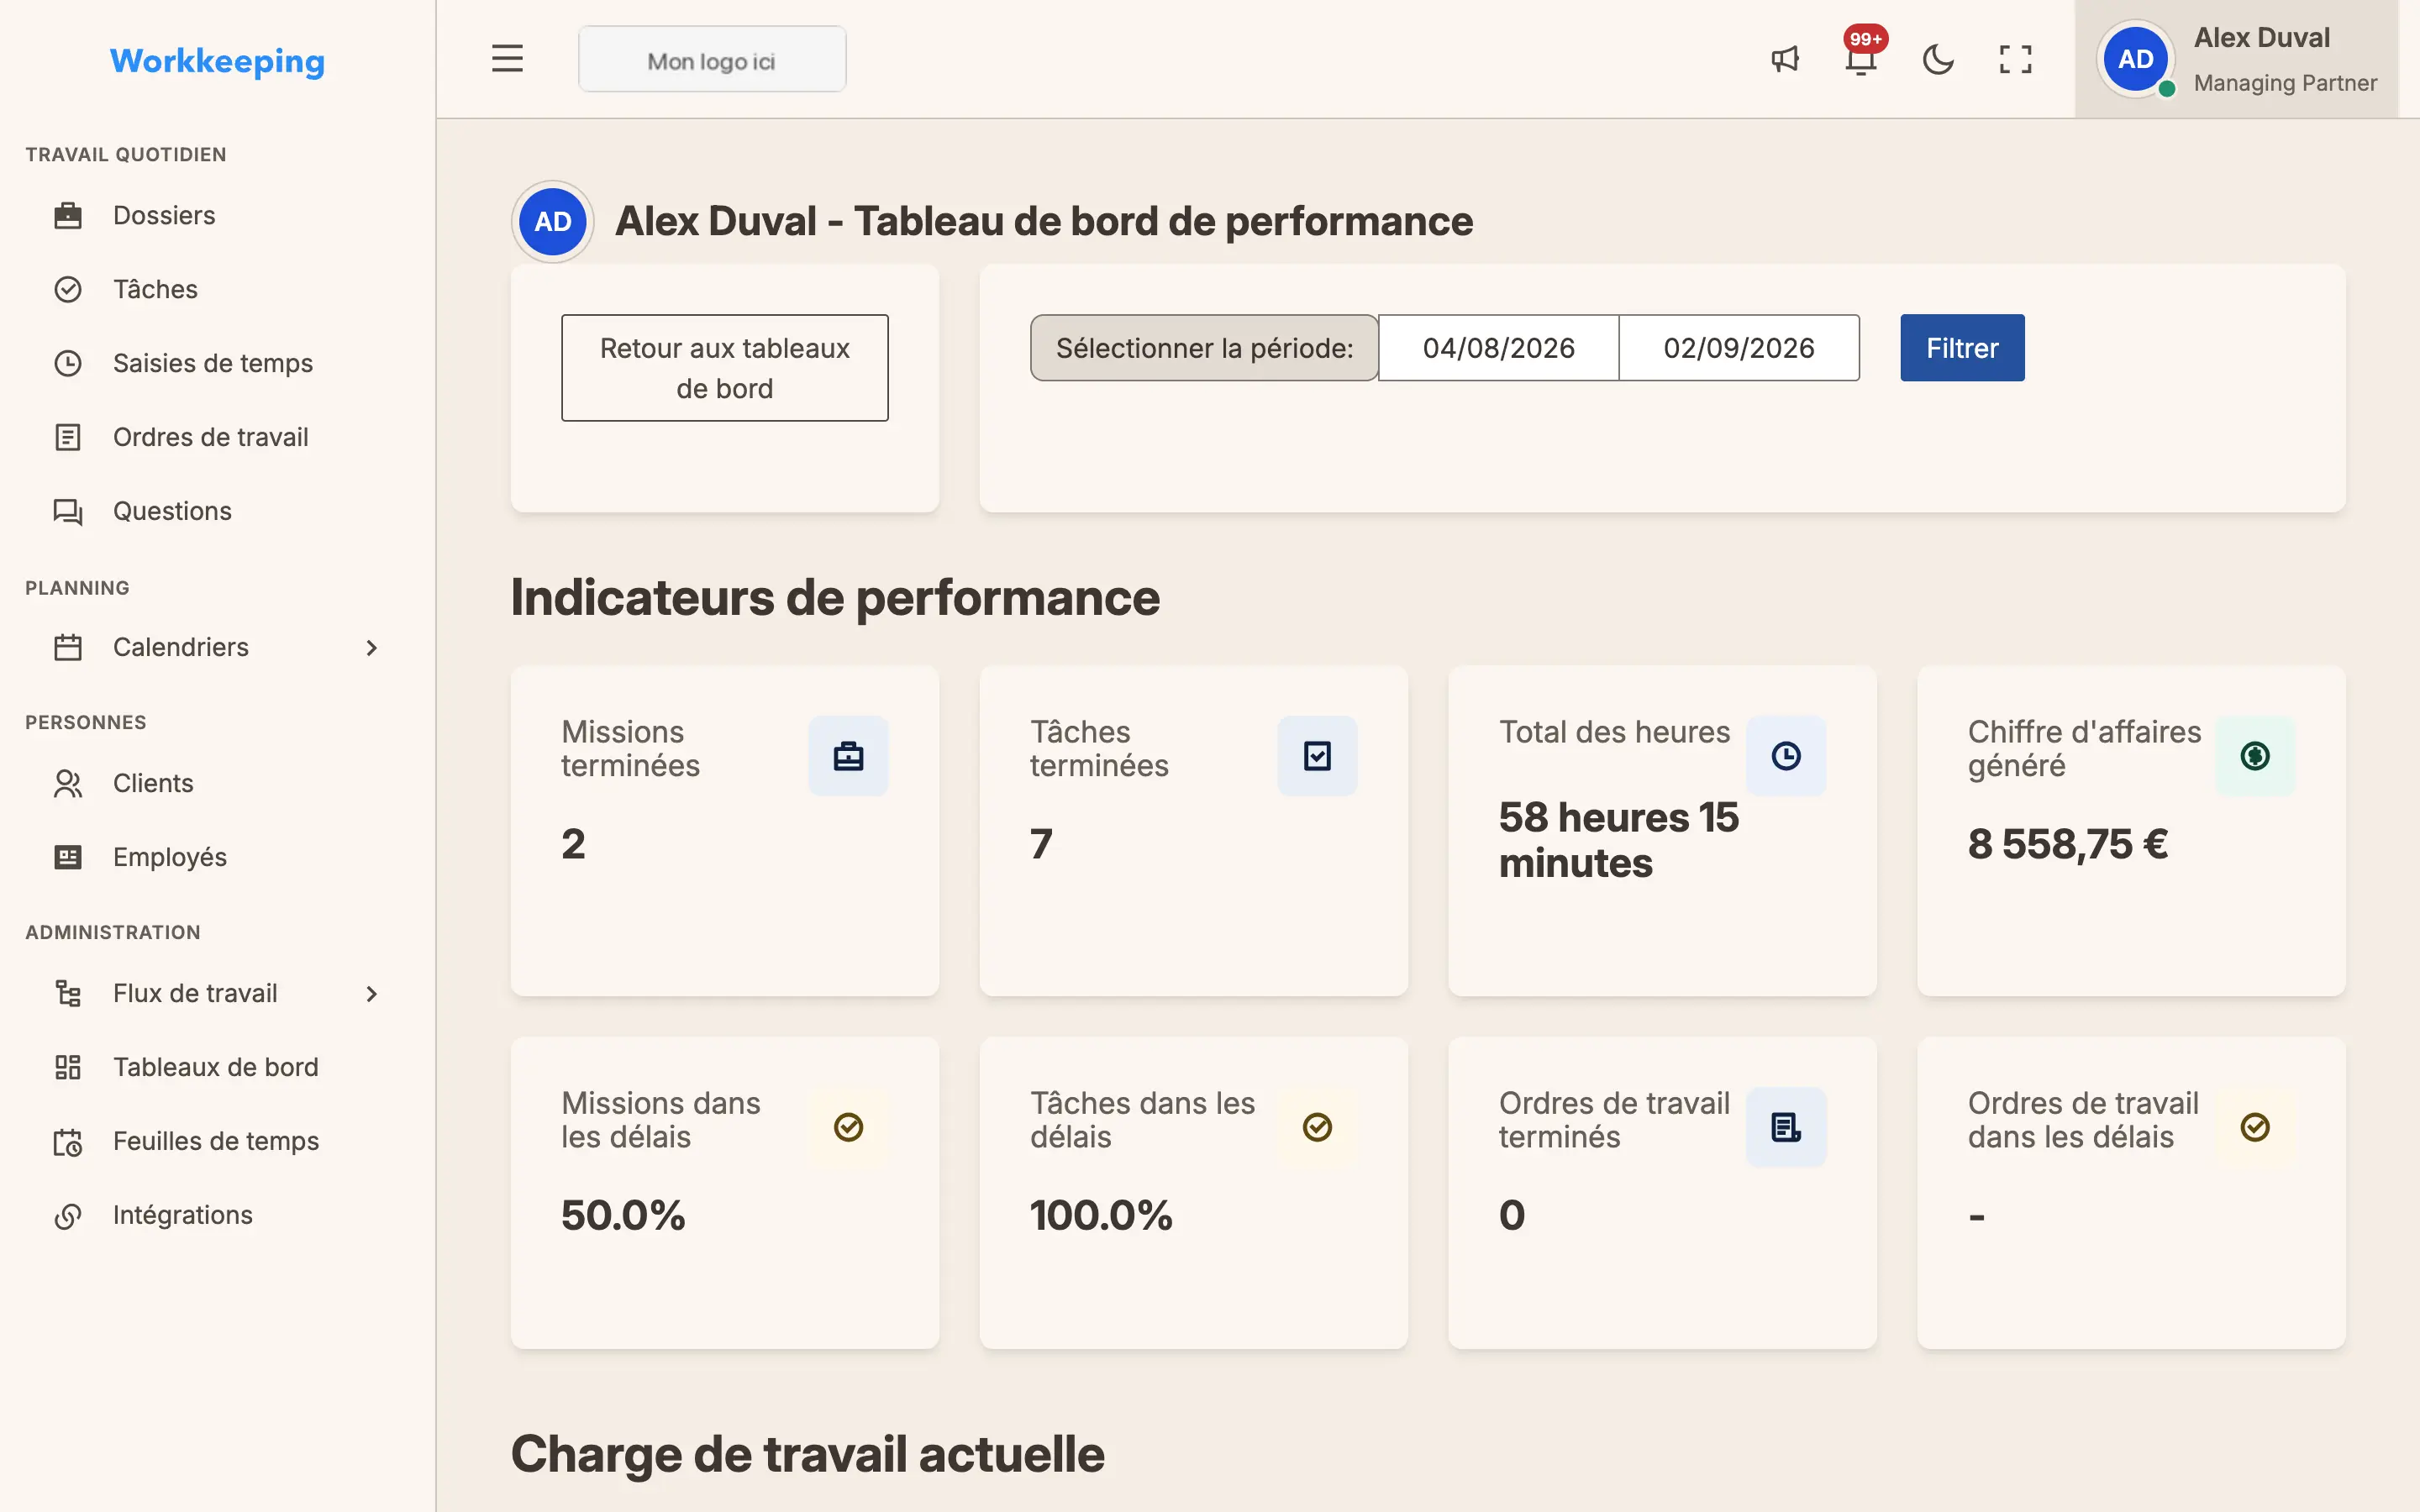Click Retour aux tableaux de bord button
The image size is (2420, 1512).
[x=725, y=368]
